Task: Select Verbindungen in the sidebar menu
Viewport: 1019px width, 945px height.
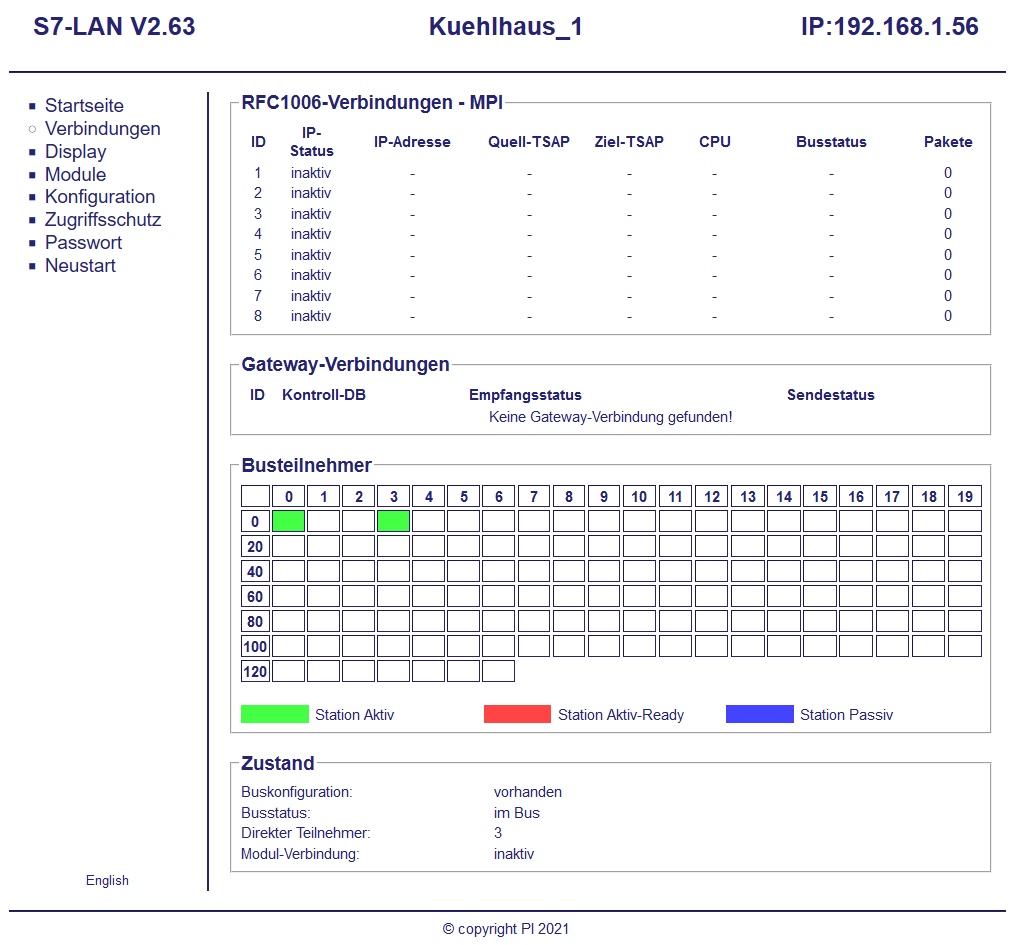Action: (x=102, y=129)
